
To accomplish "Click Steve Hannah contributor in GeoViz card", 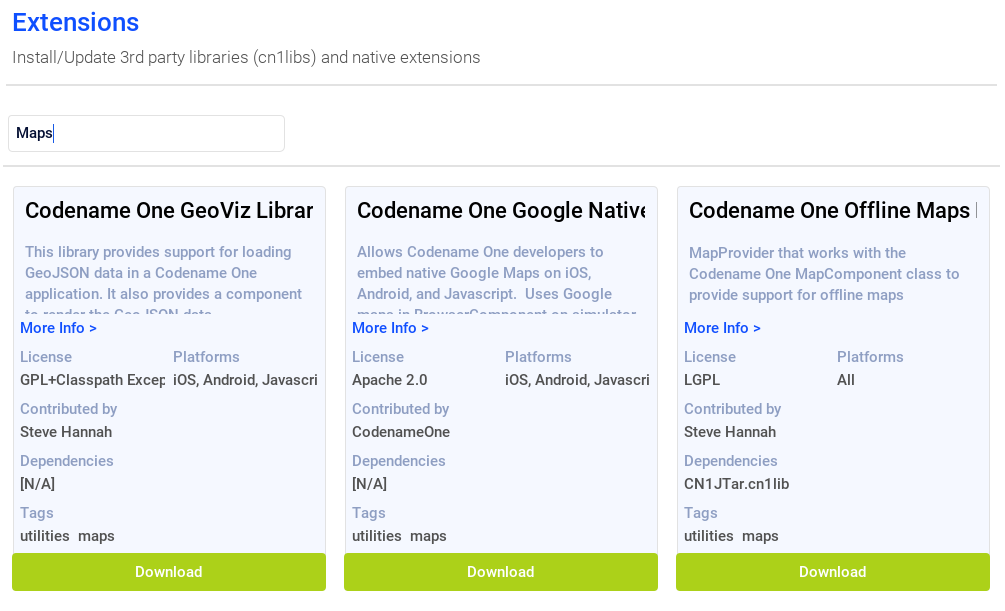I will click(66, 432).
